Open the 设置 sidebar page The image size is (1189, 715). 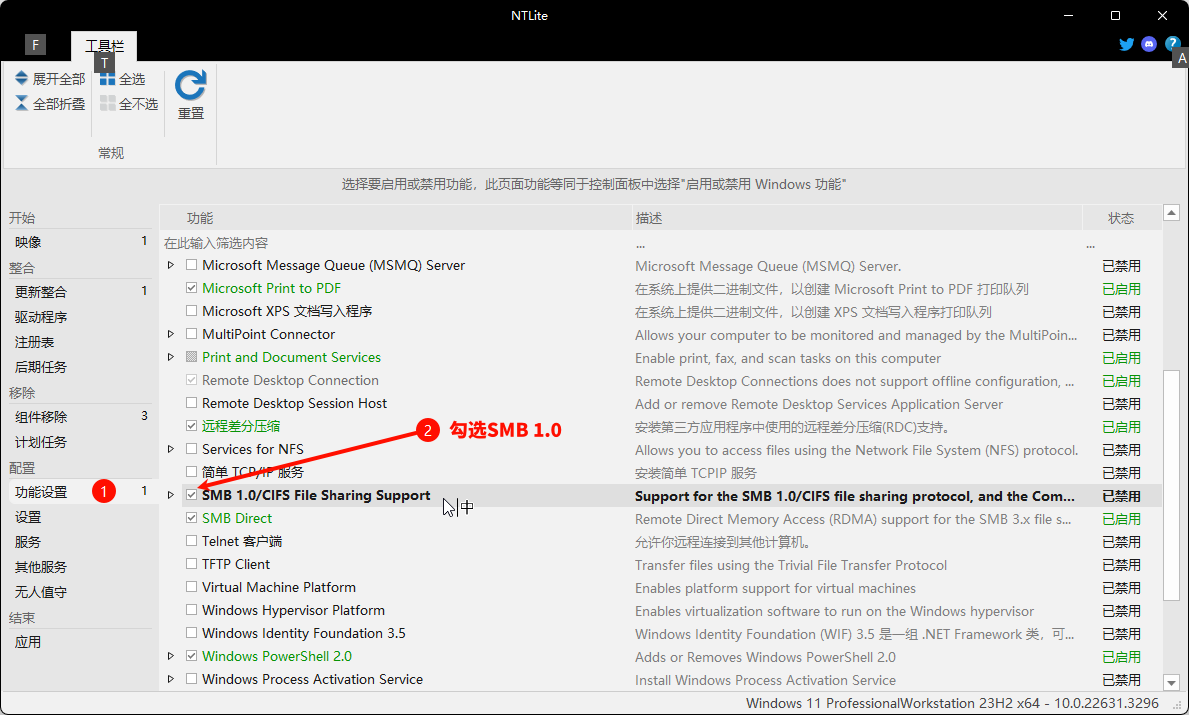80,517
